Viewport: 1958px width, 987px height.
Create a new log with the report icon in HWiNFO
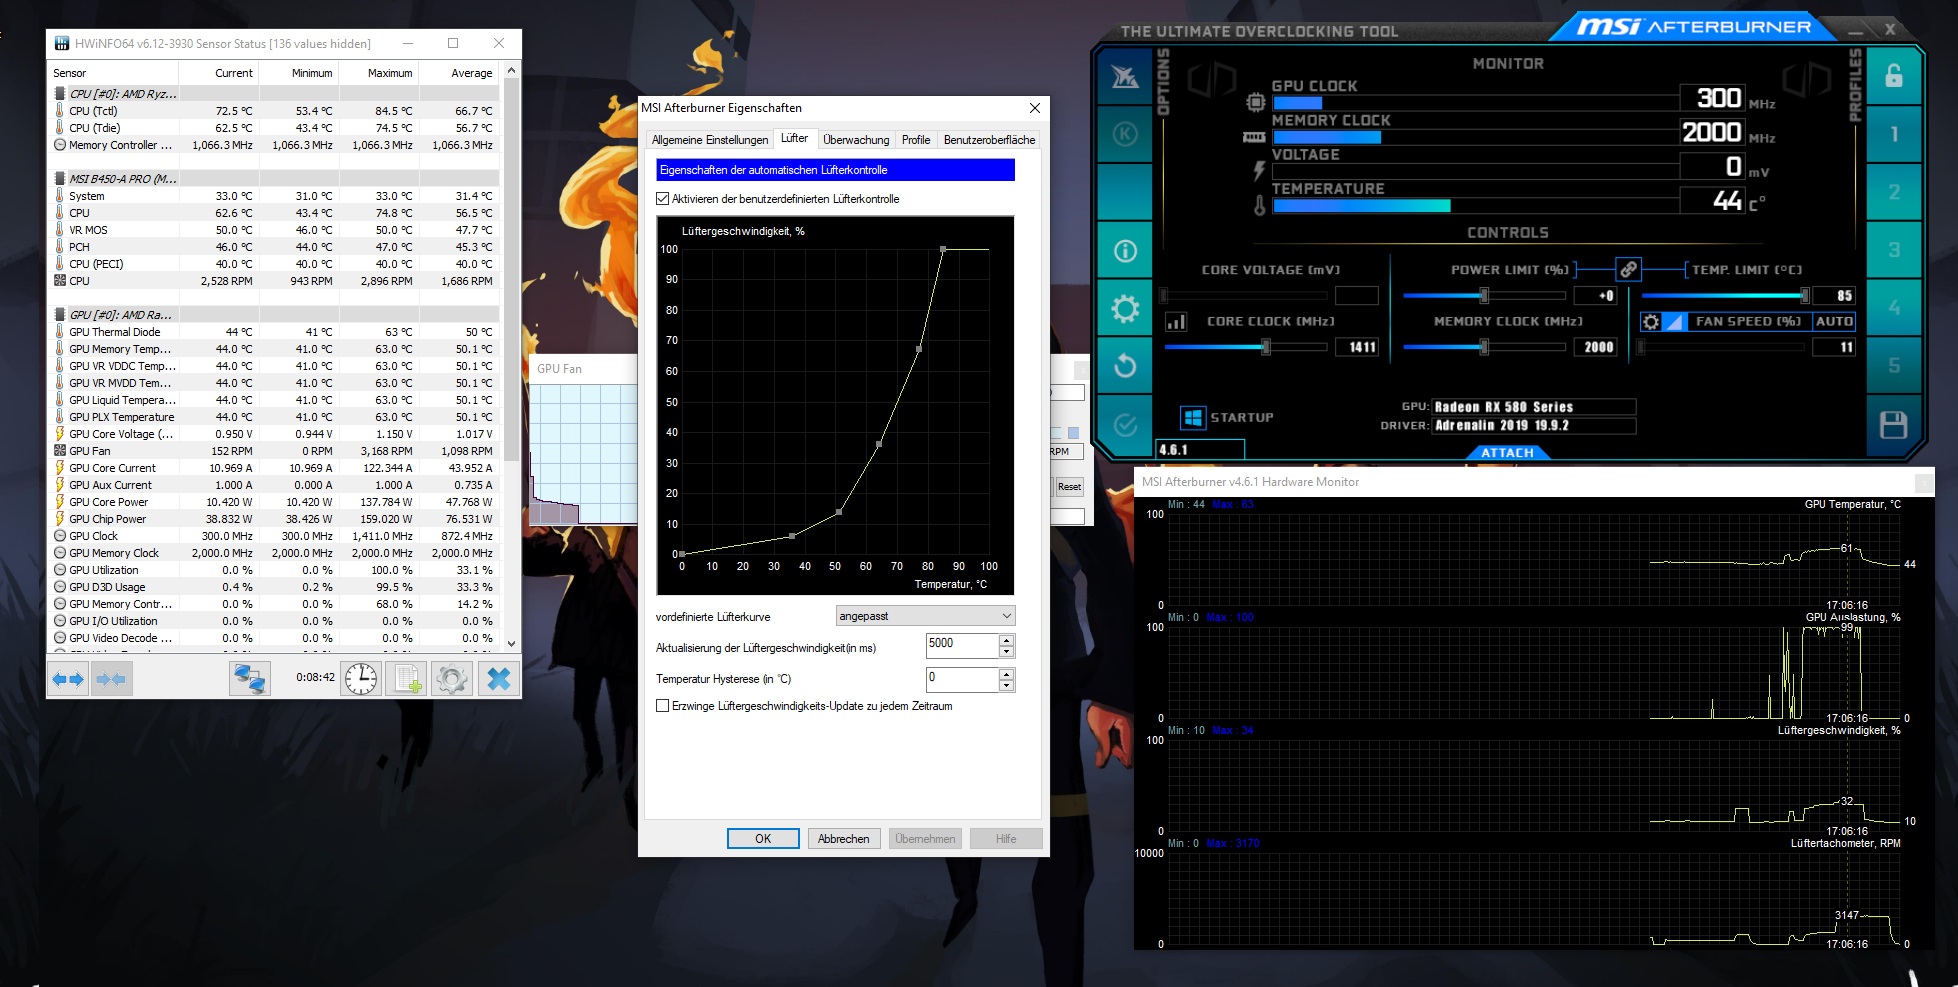(x=406, y=678)
